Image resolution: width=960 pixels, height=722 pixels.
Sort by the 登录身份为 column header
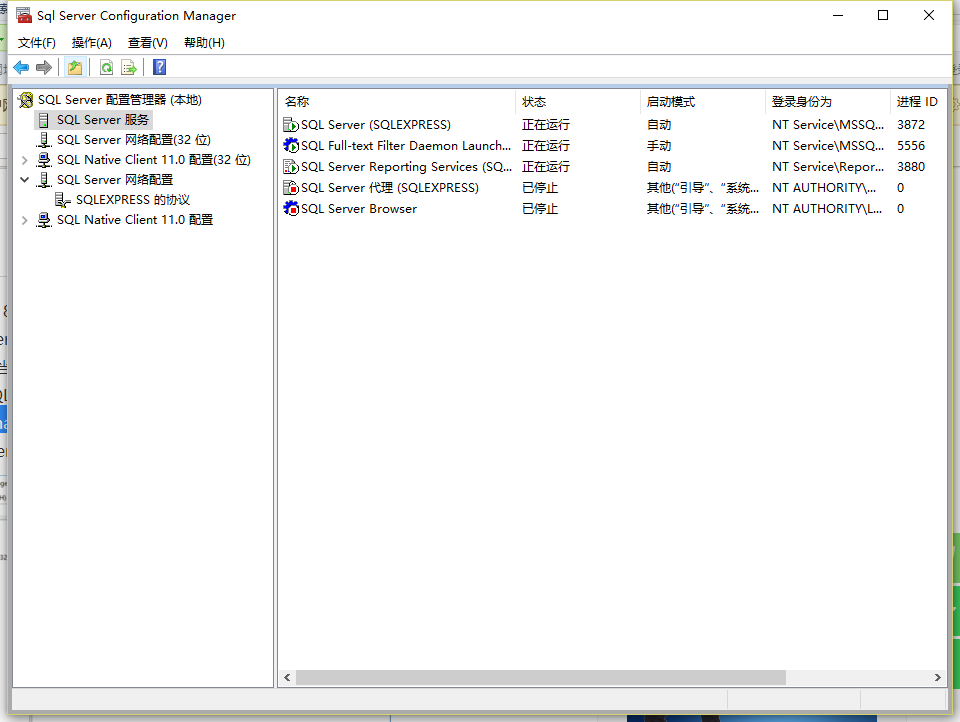828,102
